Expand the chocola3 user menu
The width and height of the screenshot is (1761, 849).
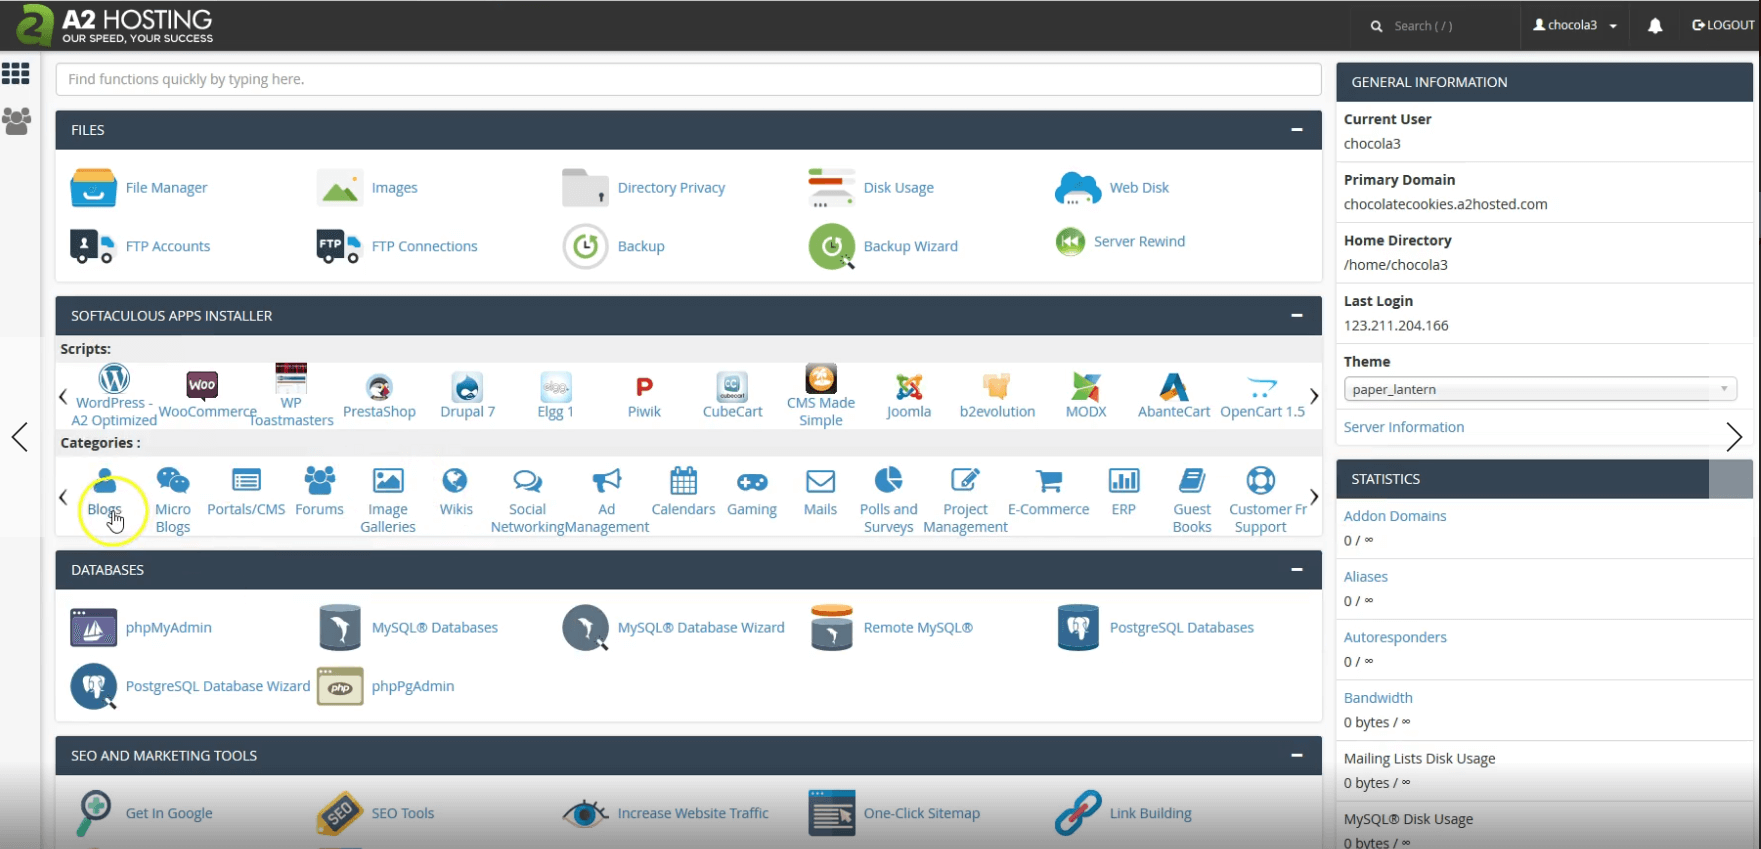pos(1575,26)
